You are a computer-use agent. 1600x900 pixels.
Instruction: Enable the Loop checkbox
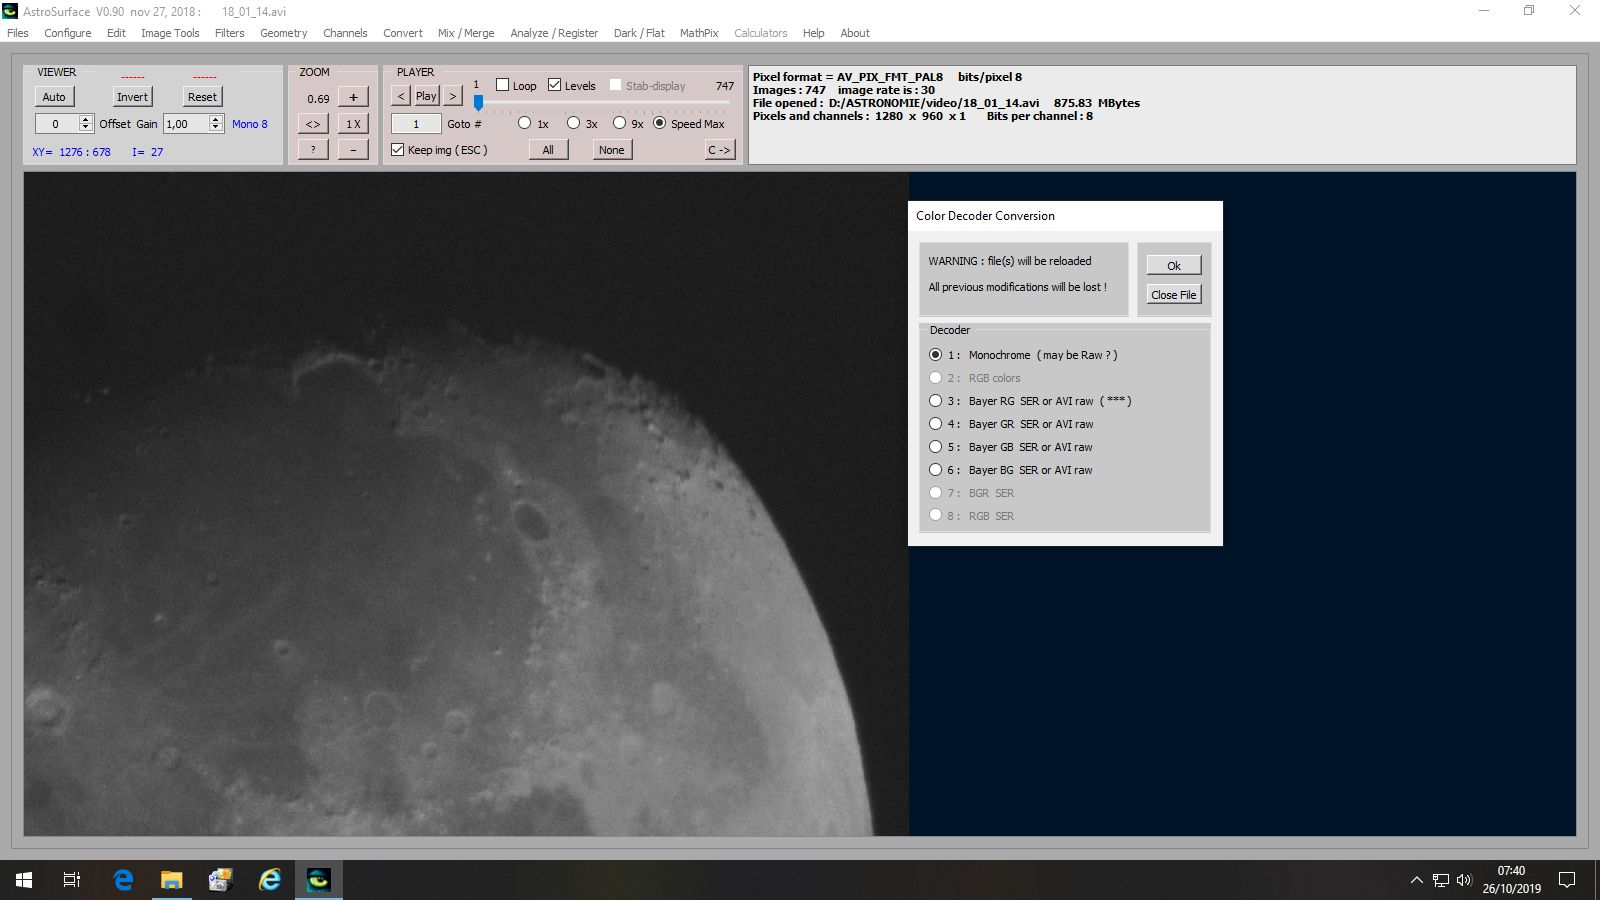[x=503, y=85]
